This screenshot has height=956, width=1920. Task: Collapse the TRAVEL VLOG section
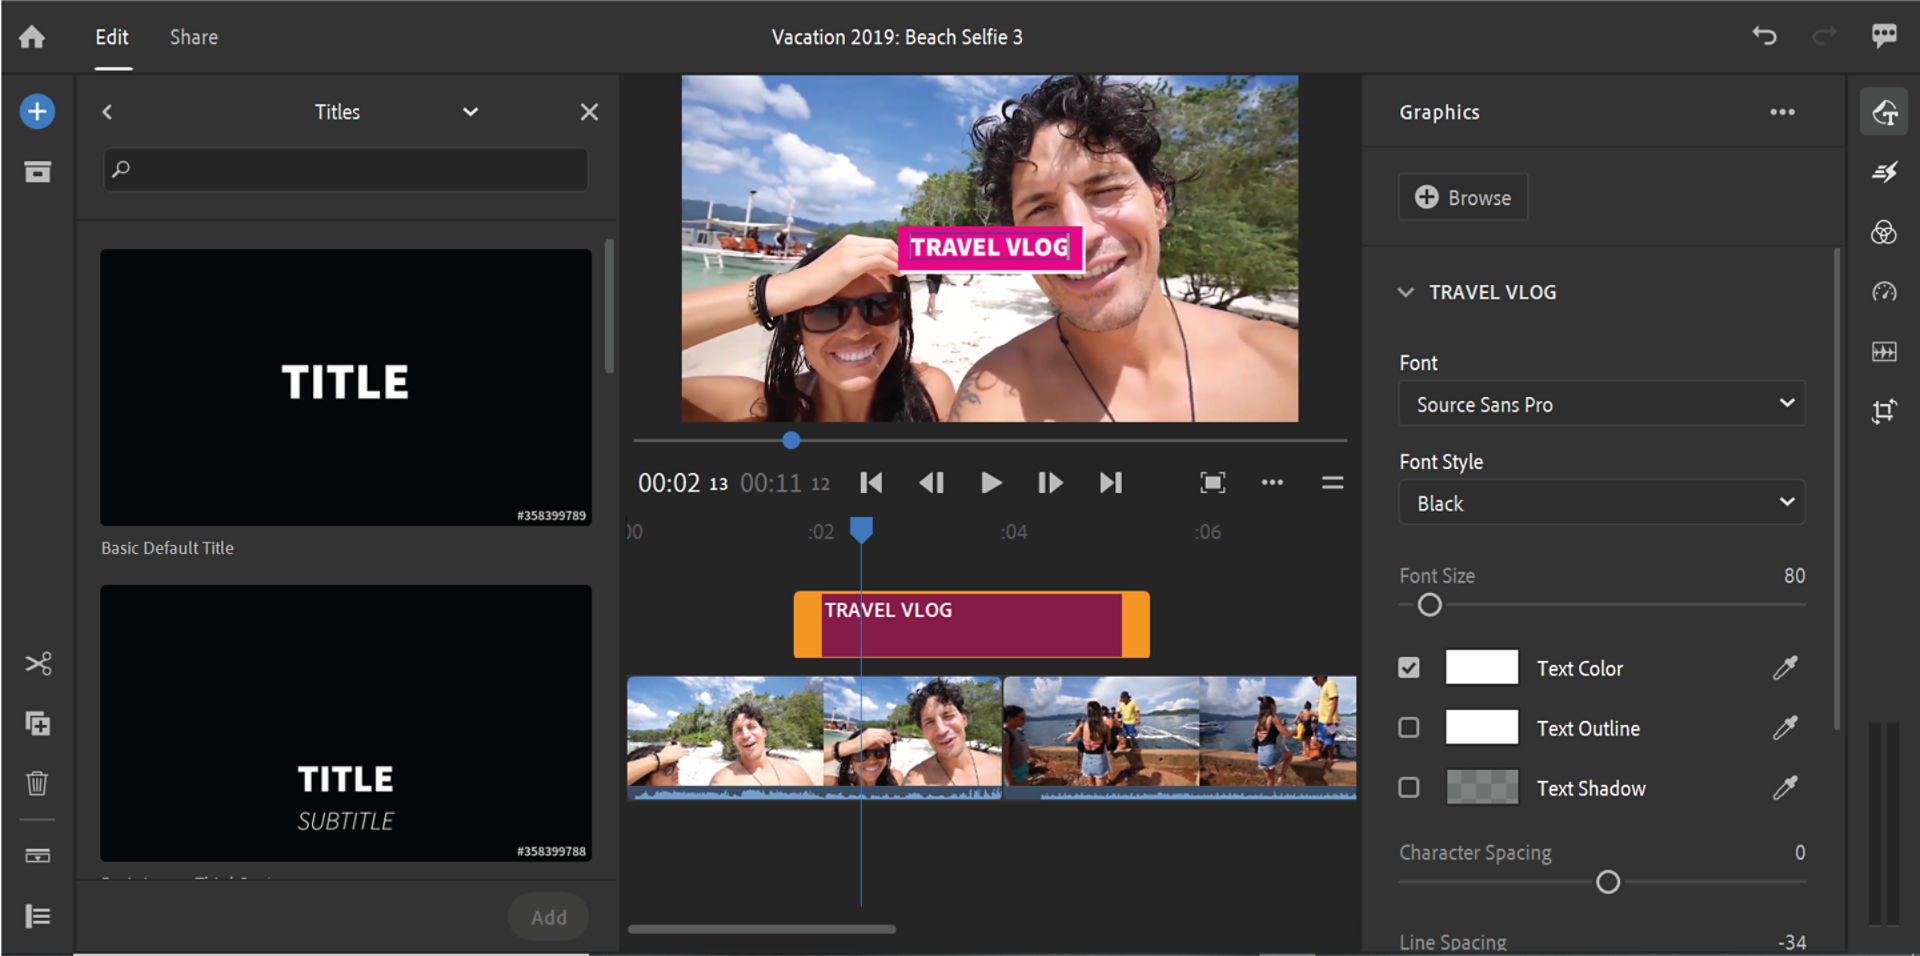[x=1406, y=292]
